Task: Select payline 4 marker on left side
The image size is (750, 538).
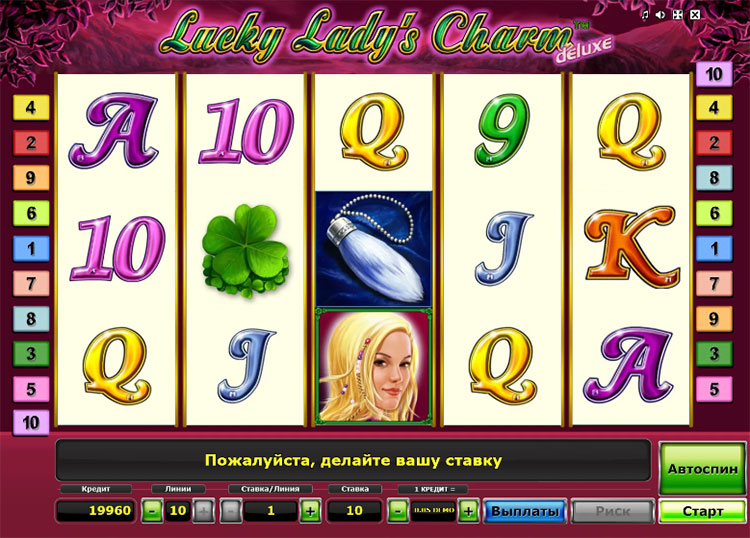Action: pyautogui.click(x=31, y=107)
